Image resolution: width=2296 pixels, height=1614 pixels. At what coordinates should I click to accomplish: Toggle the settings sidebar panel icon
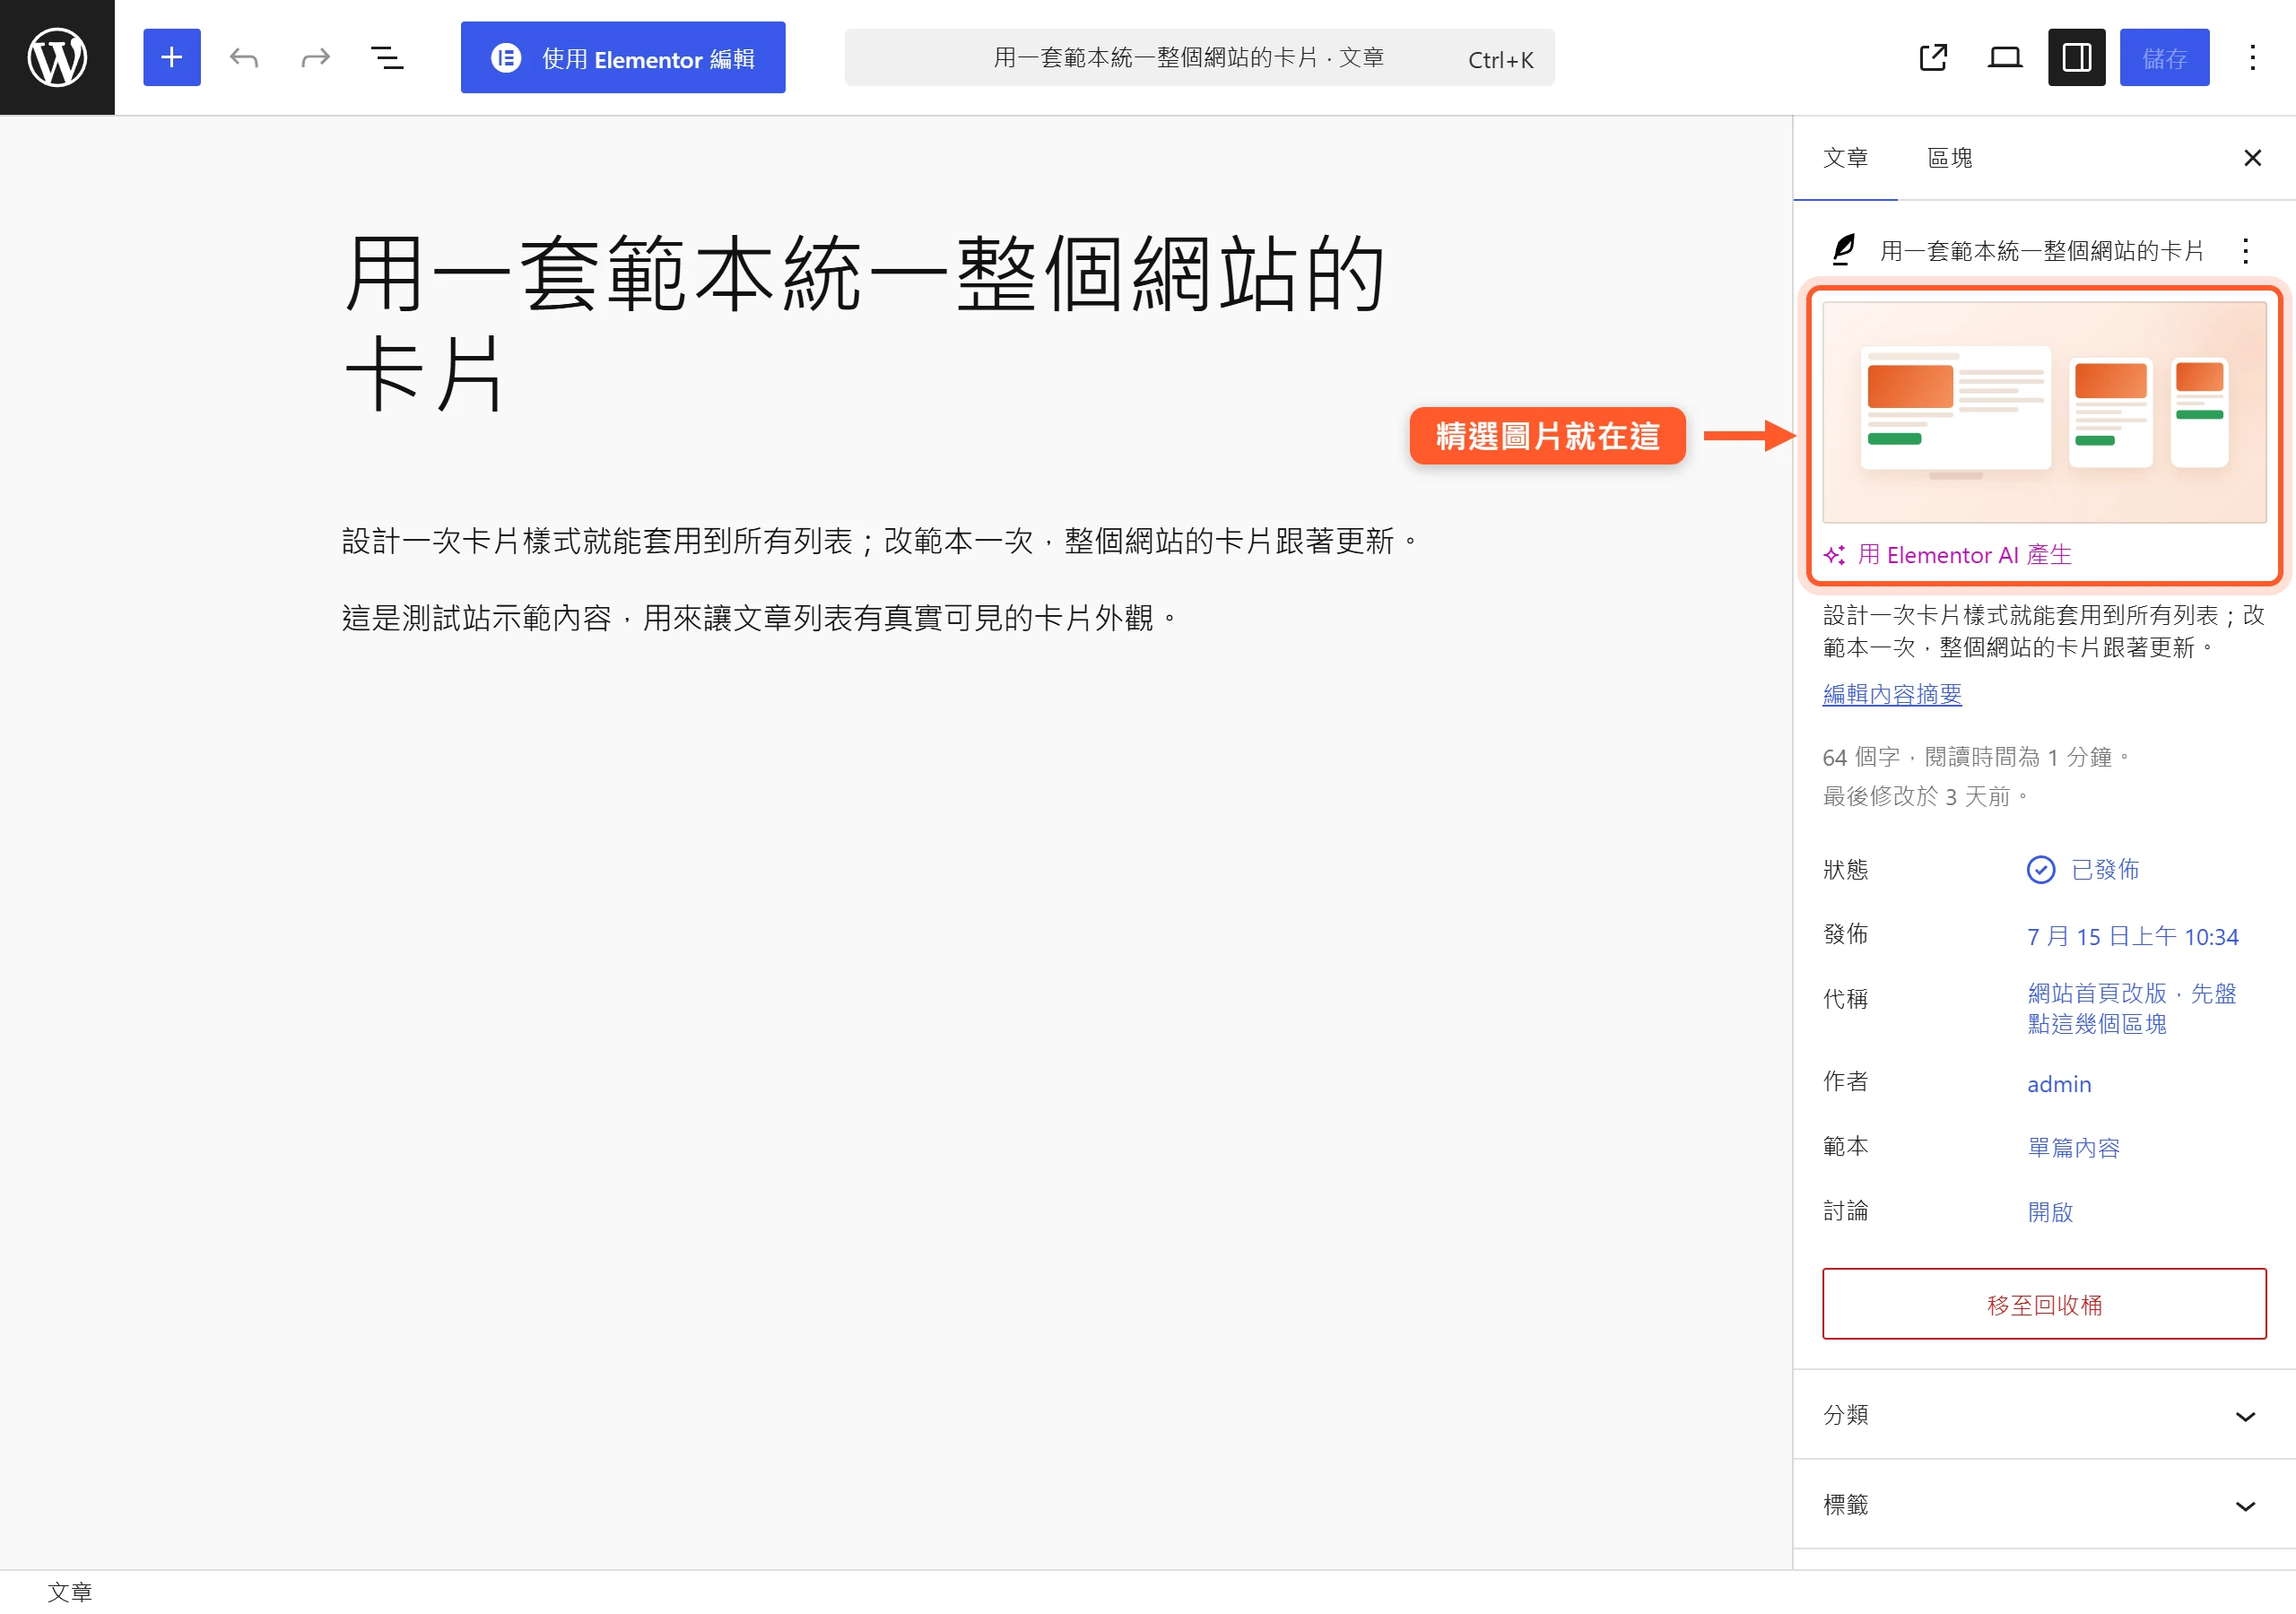pyautogui.click(x=2077, y=57)
